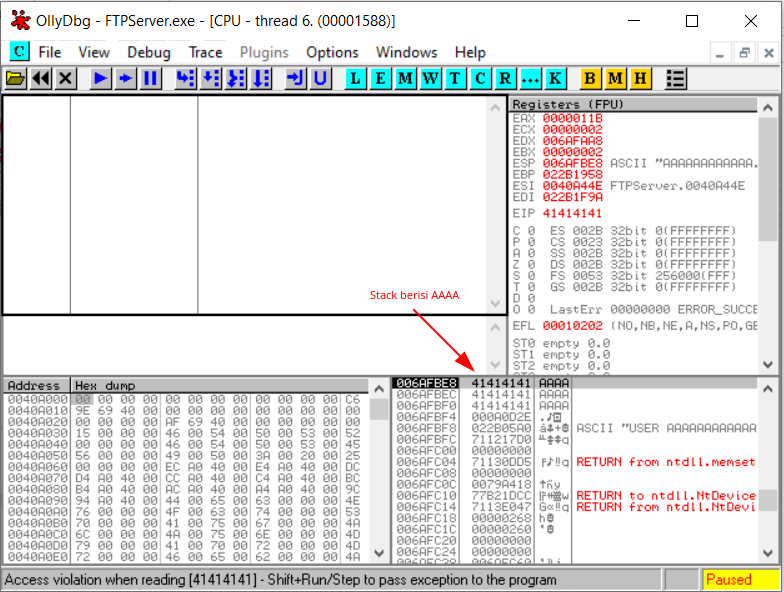This screenshot has height=592, width=784.
Task: Execute till return icon
Action: (x=295, y=78)
